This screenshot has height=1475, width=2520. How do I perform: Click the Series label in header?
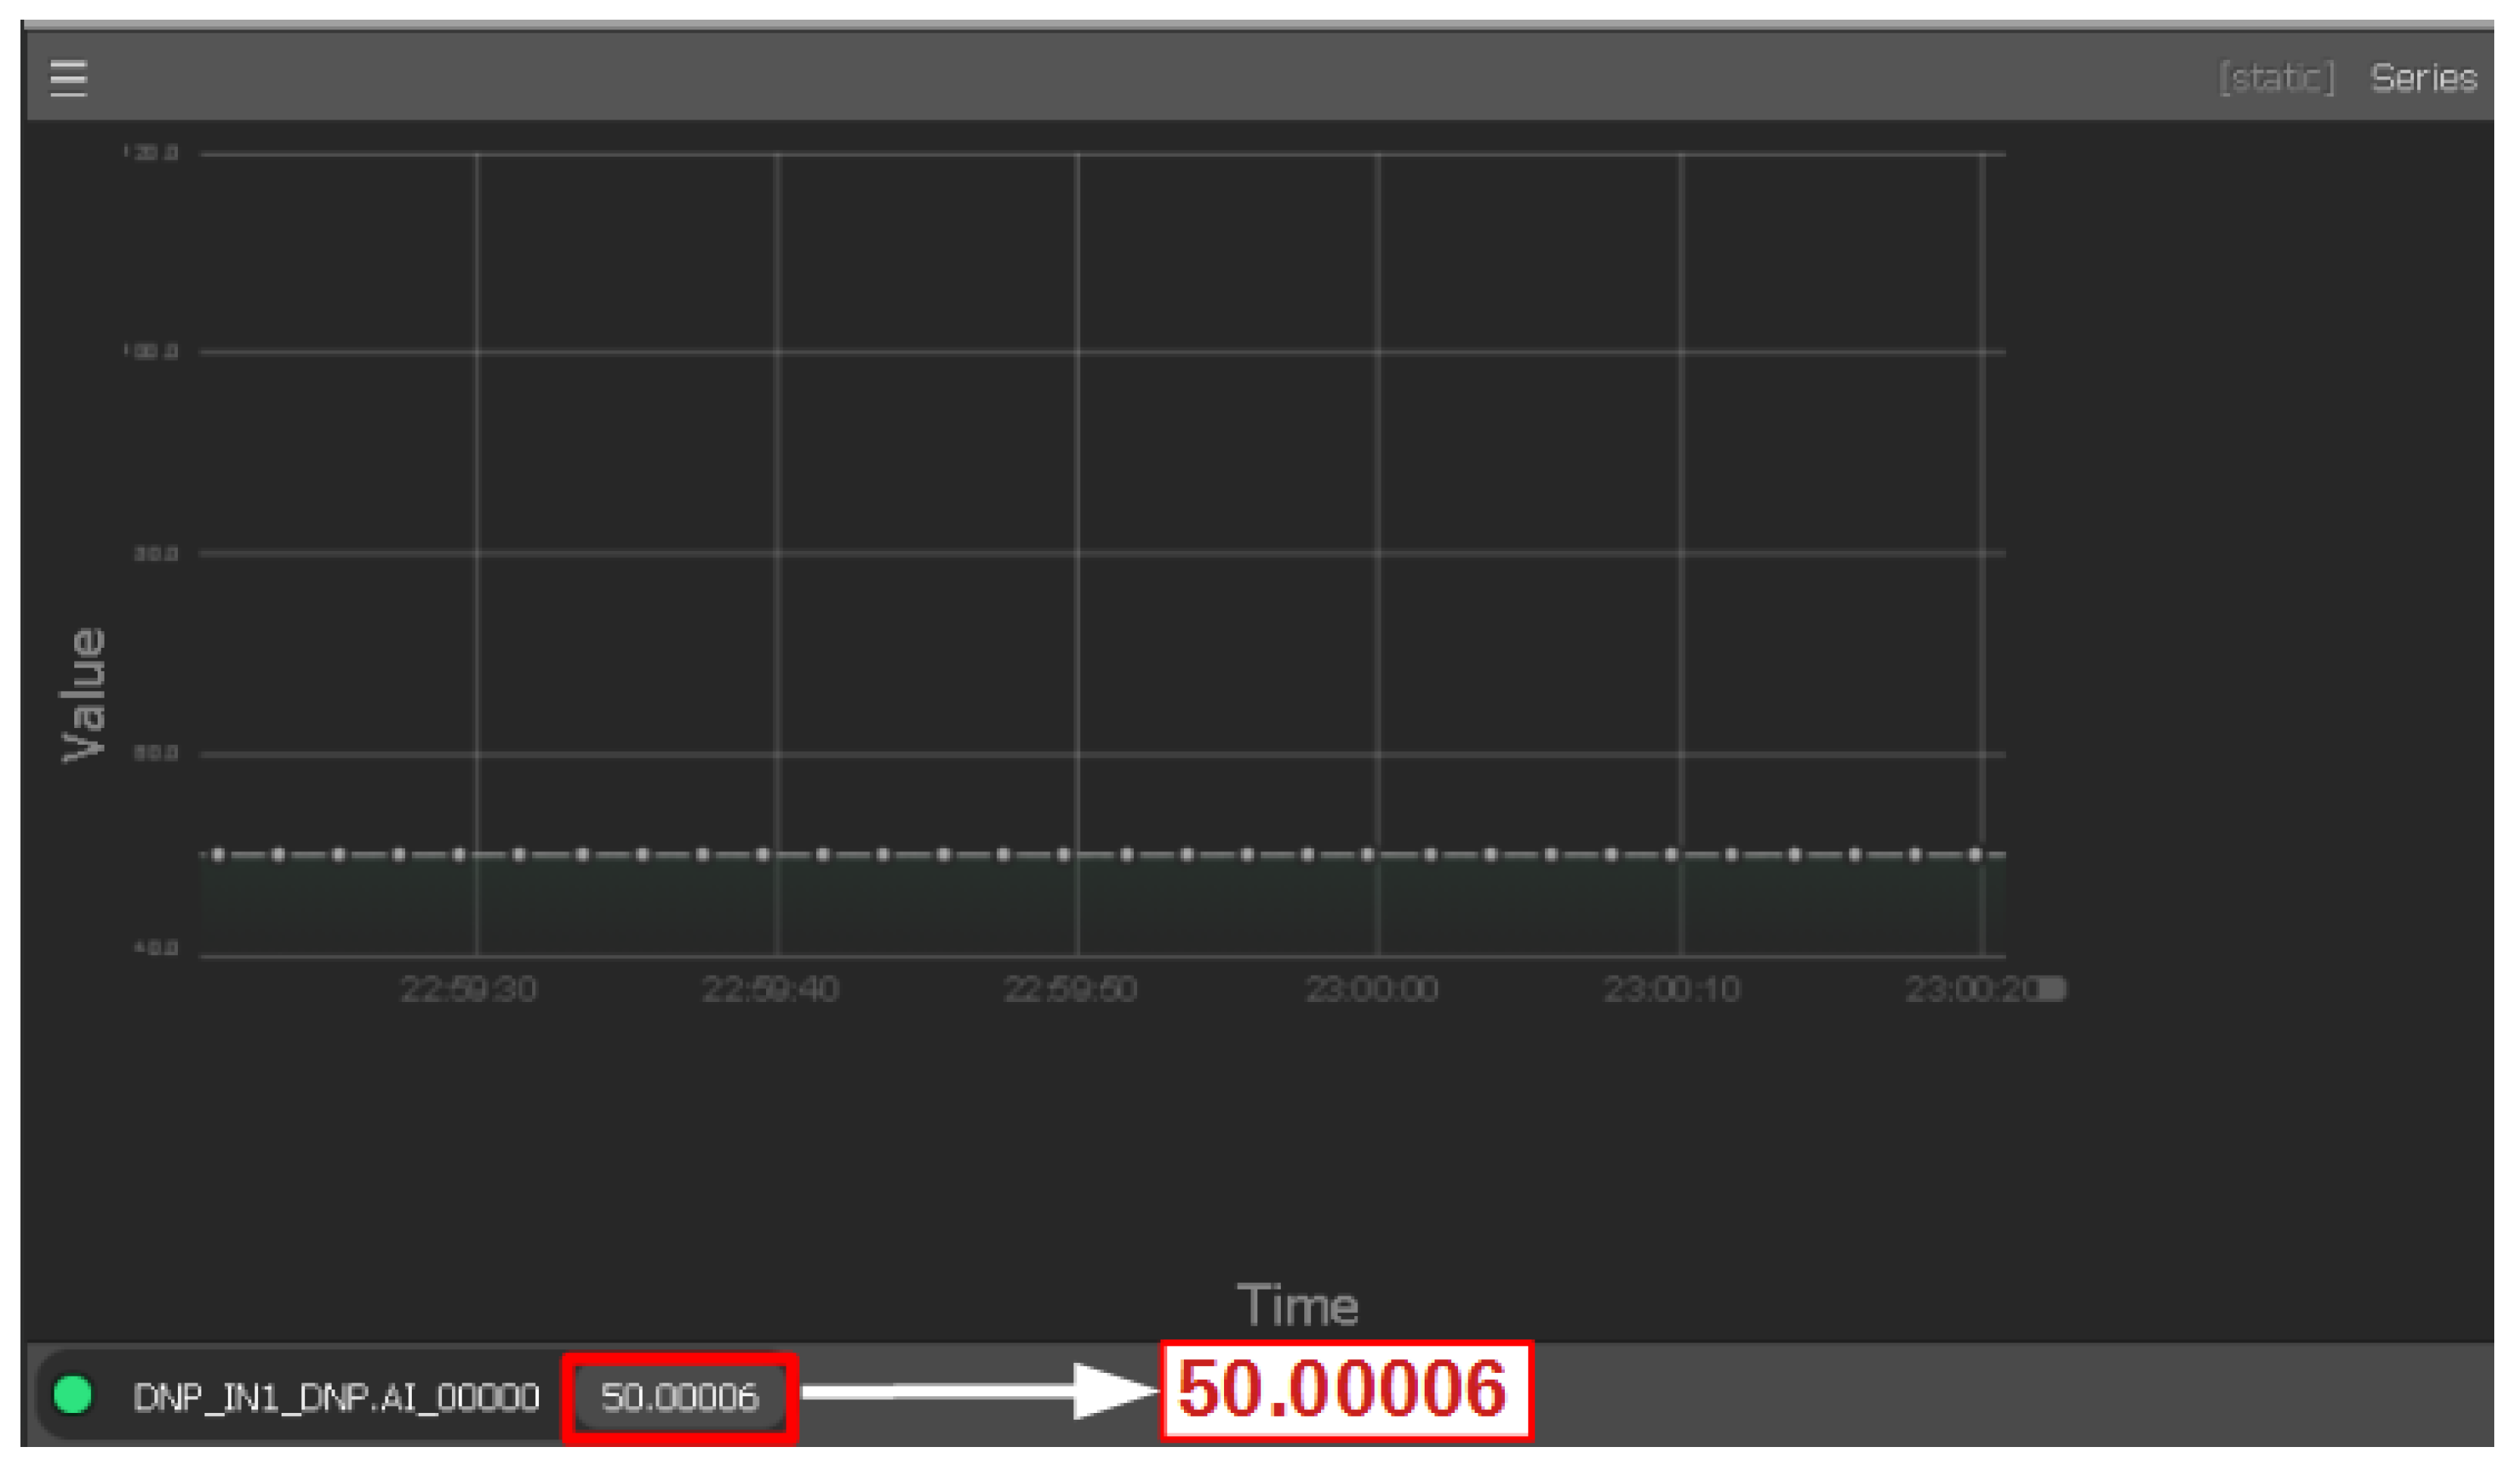[x=2423, y=78]
